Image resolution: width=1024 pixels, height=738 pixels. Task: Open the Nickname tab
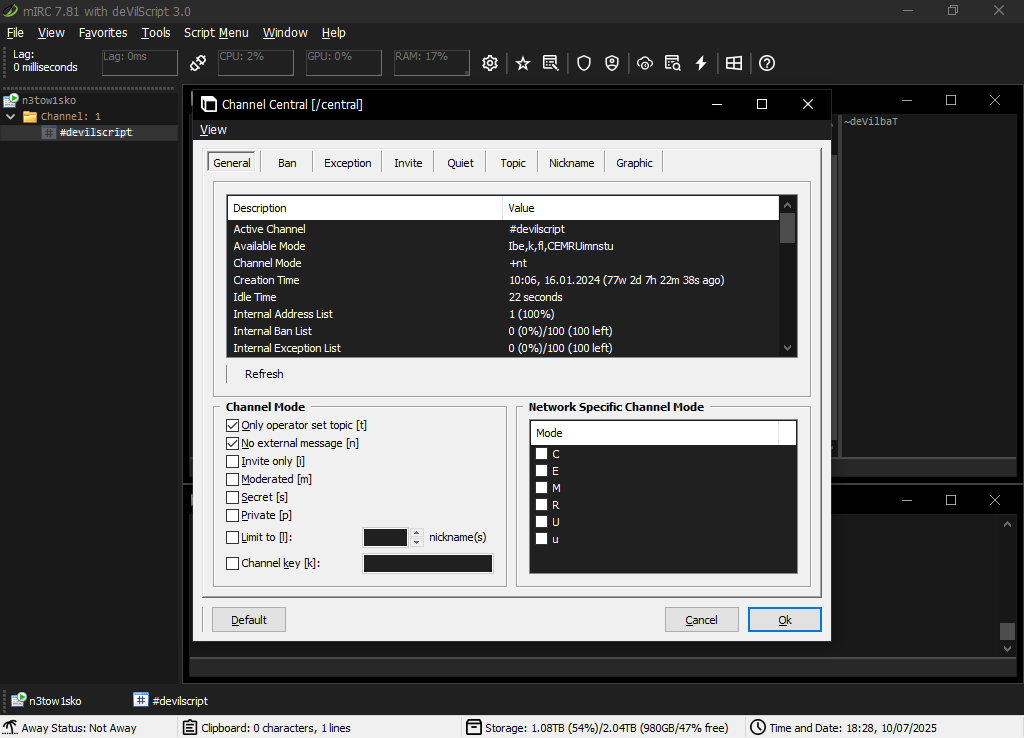click(571, 163)
